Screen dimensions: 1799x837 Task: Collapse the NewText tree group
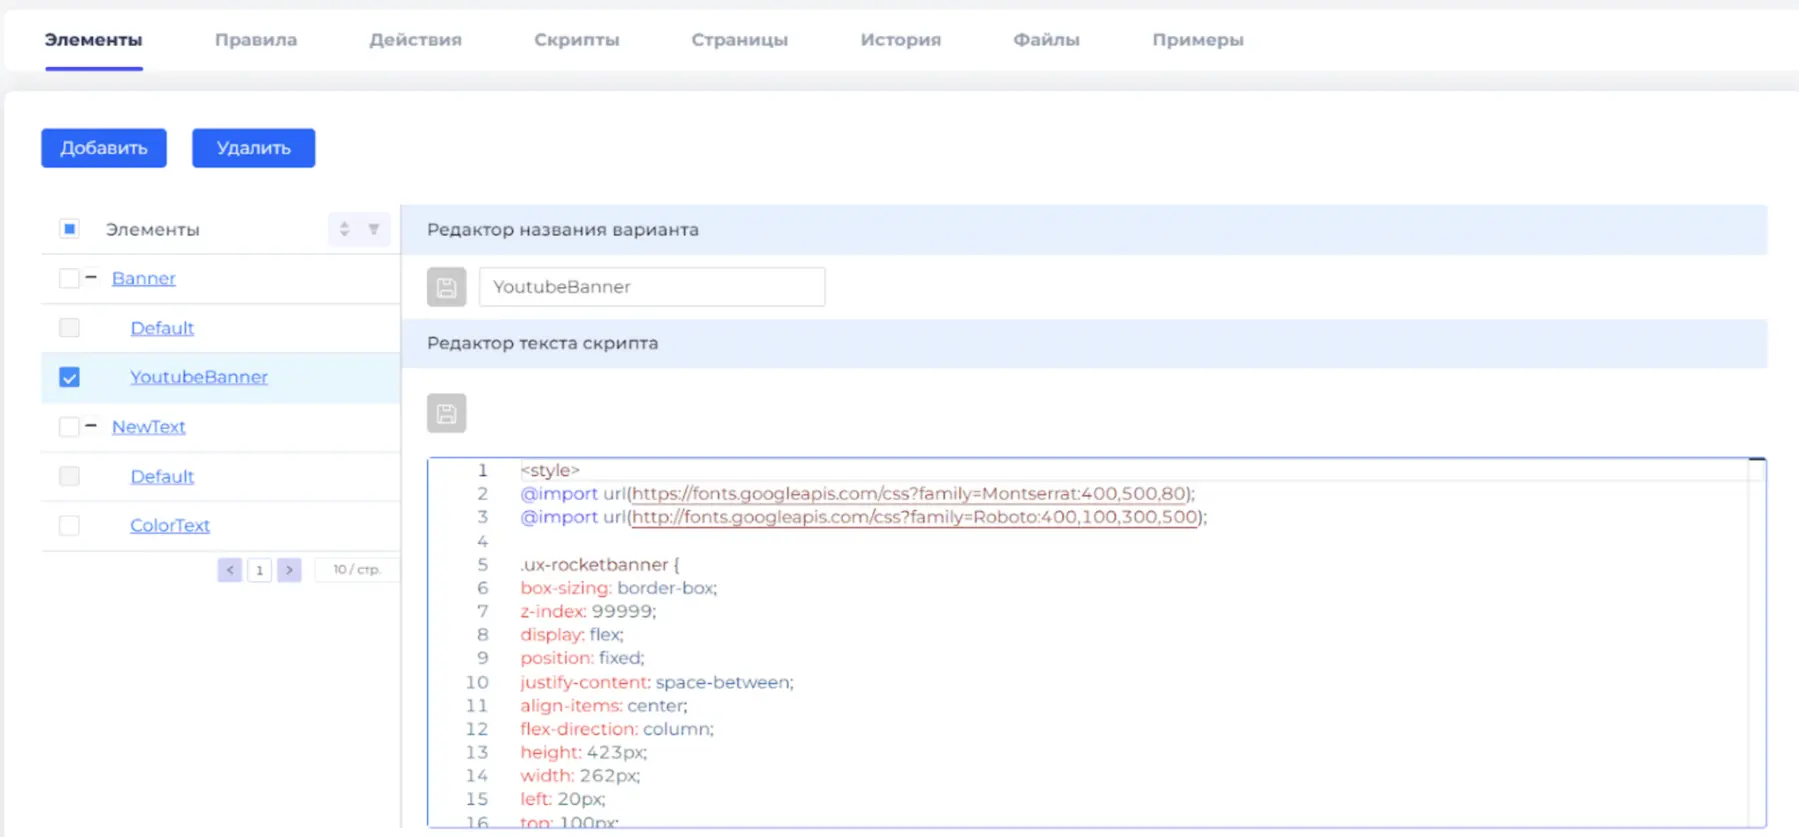[91, 426]
